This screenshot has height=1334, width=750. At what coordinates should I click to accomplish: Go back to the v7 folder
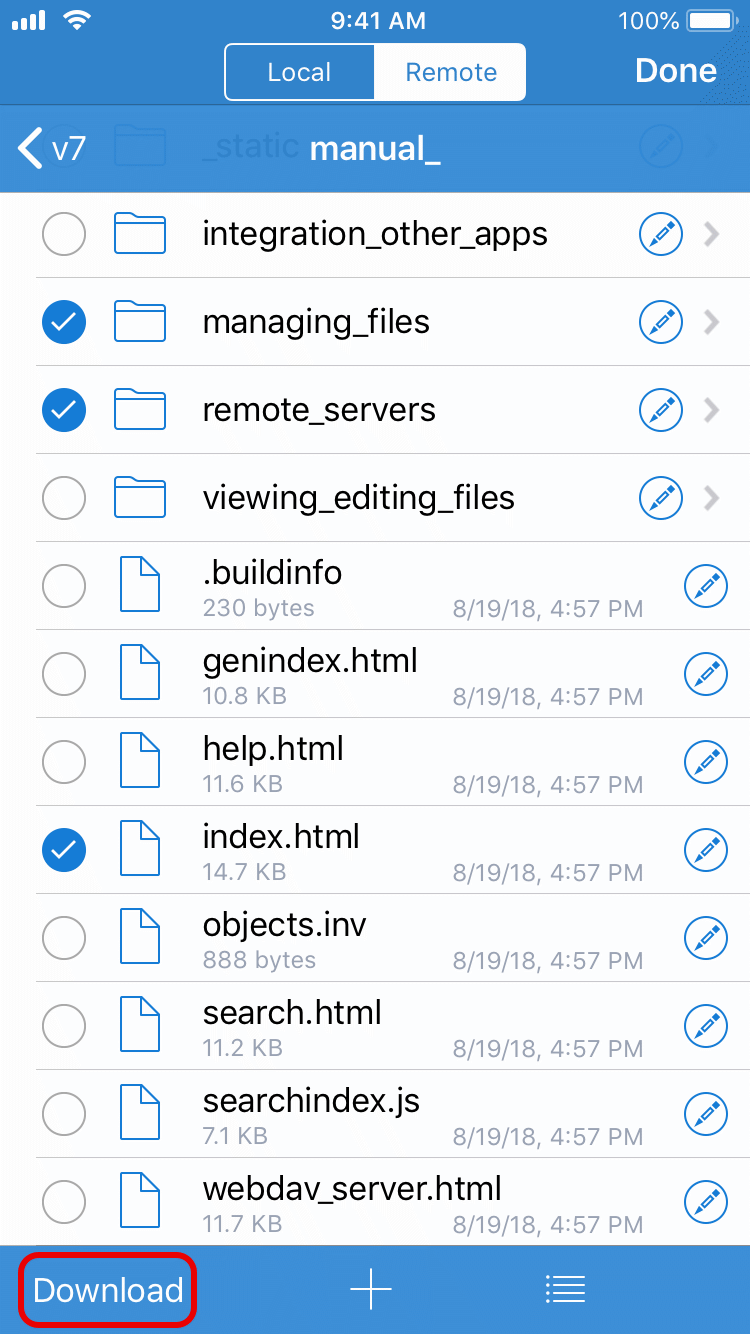pyautogui.click(x=52, y=149)
